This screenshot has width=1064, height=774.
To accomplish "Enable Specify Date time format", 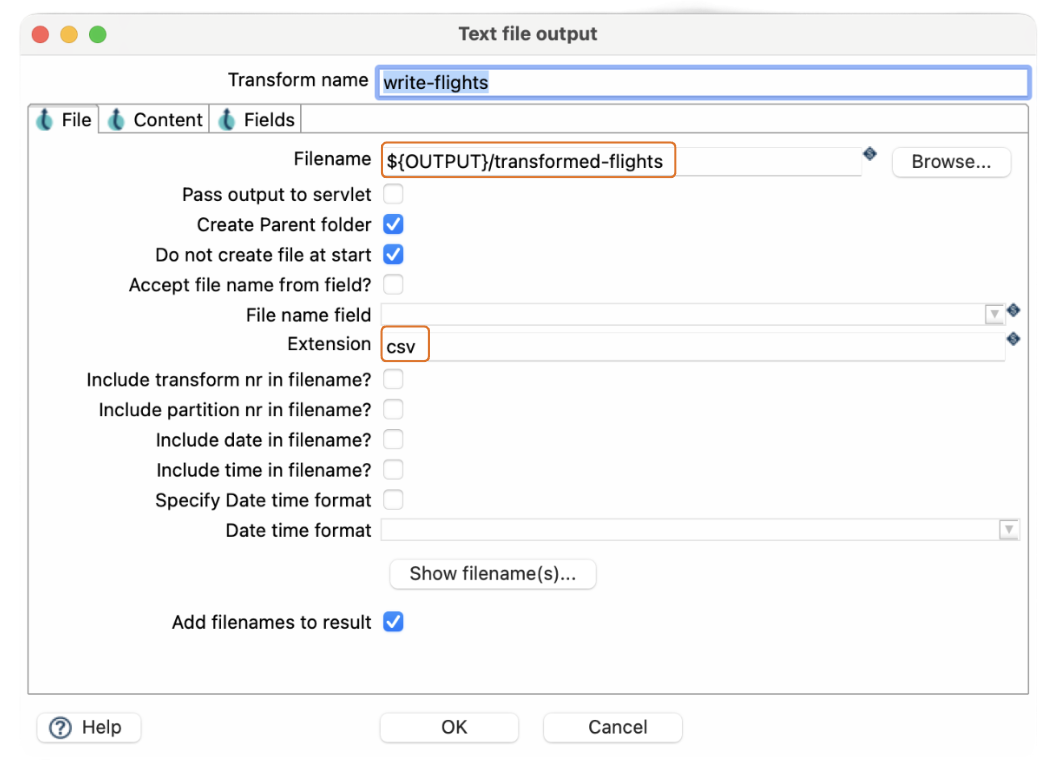I will 394,500.
